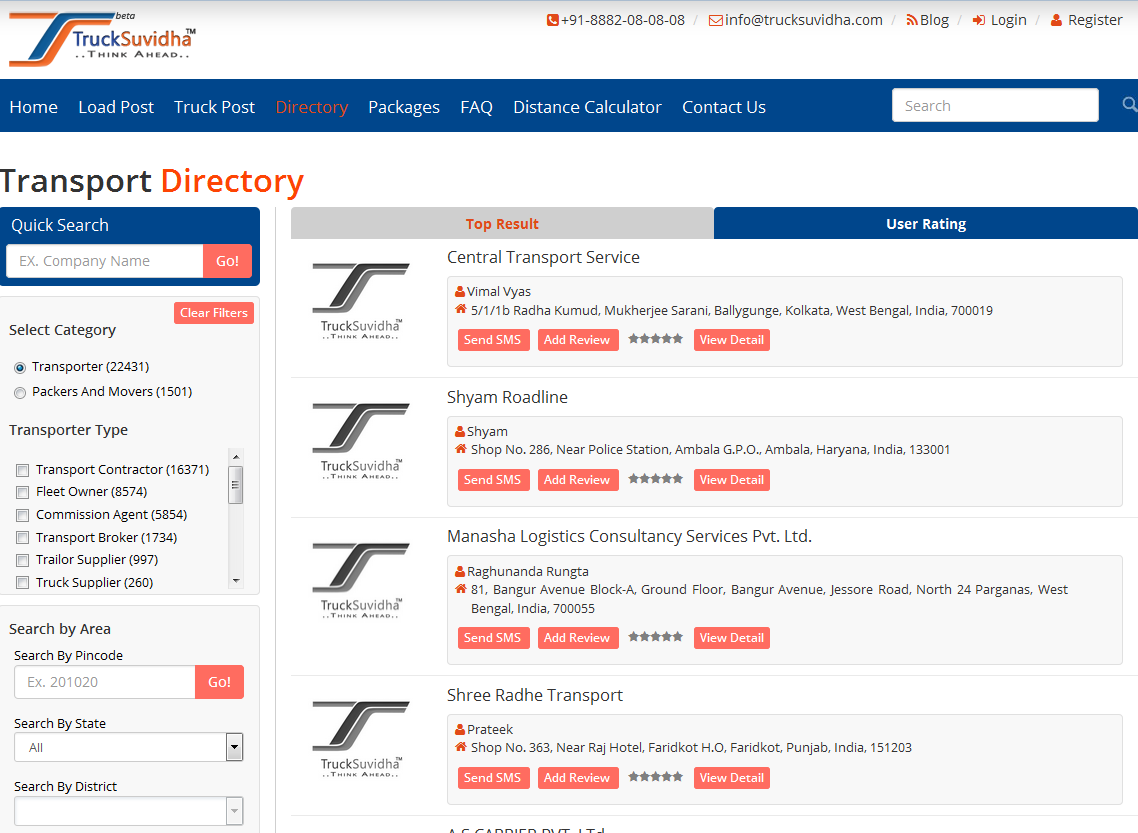Select the Packers And Movers radio button
The image size is (1138, 833).
[20, 392]
